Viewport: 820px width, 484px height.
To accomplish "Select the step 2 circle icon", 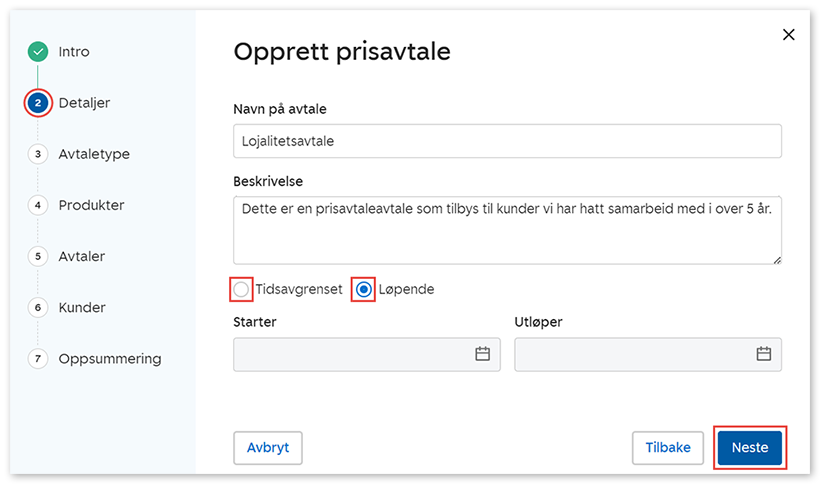I will tap(38, 103).
